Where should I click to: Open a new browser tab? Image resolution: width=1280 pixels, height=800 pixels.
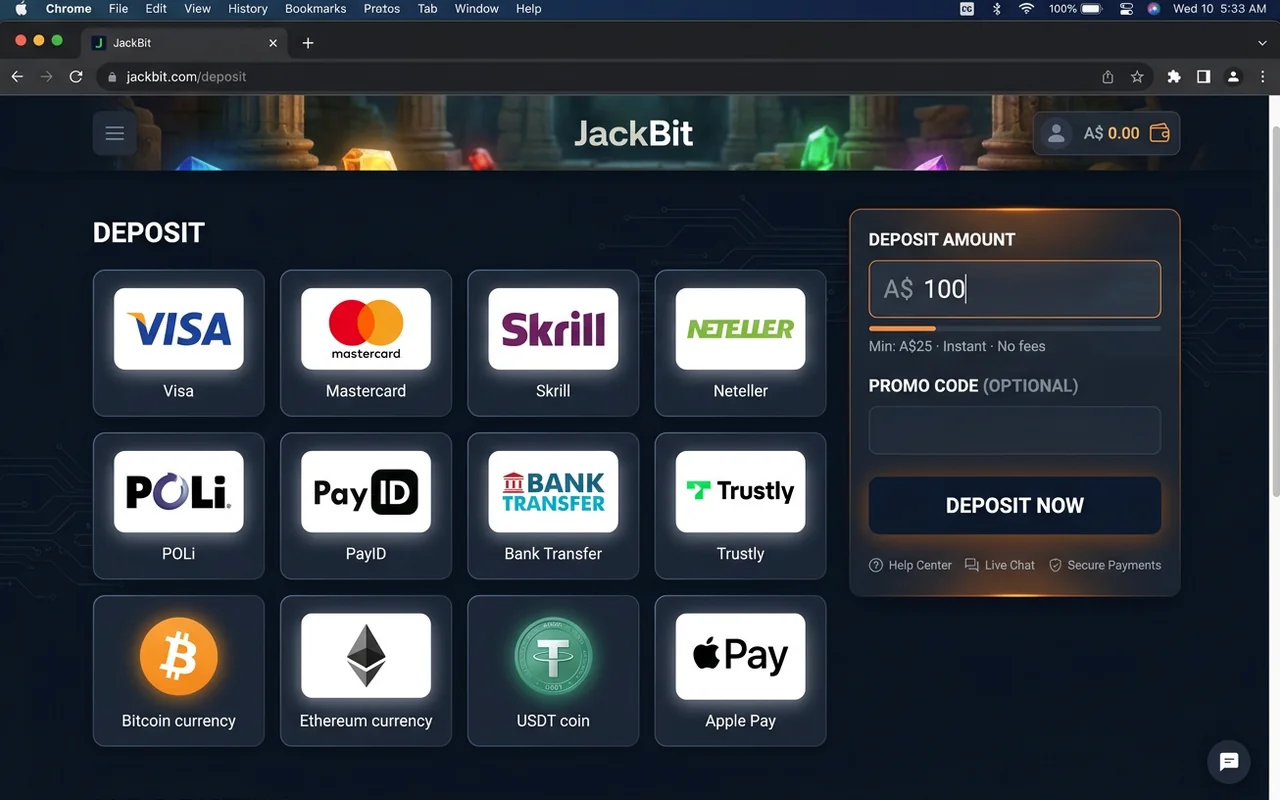point(308,43)
